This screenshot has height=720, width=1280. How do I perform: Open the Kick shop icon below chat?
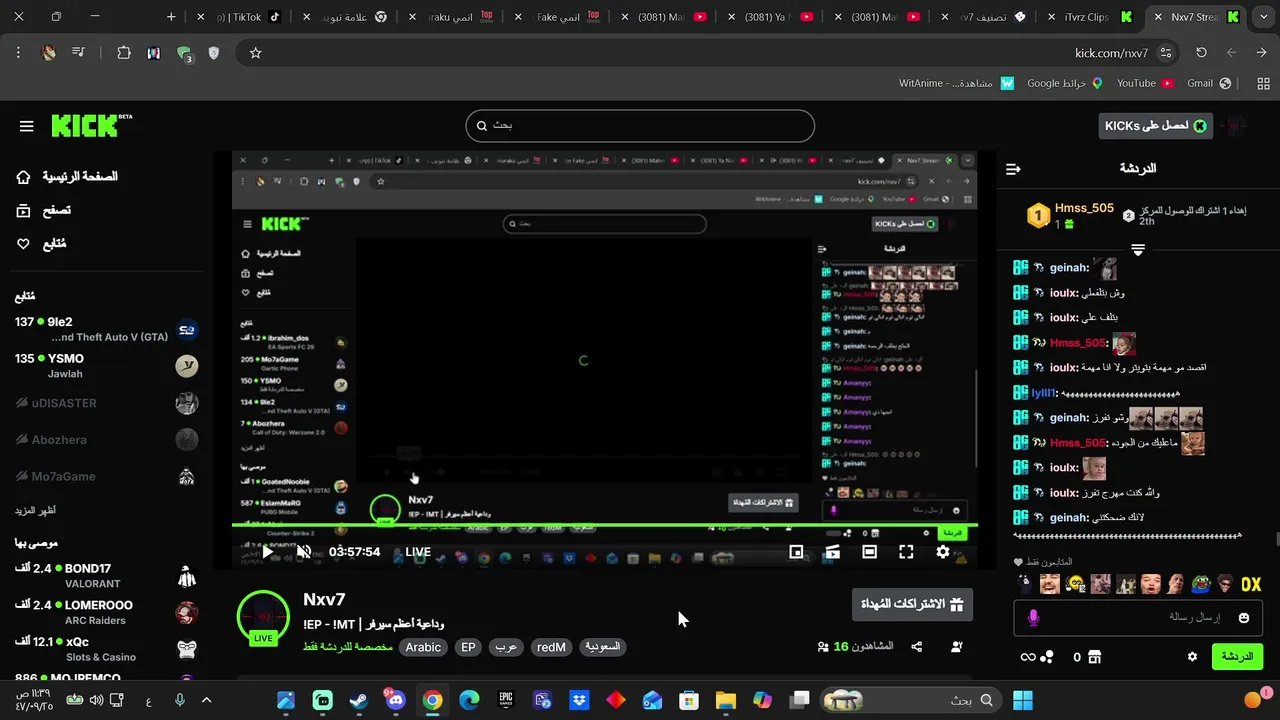tap(1094, 657)
